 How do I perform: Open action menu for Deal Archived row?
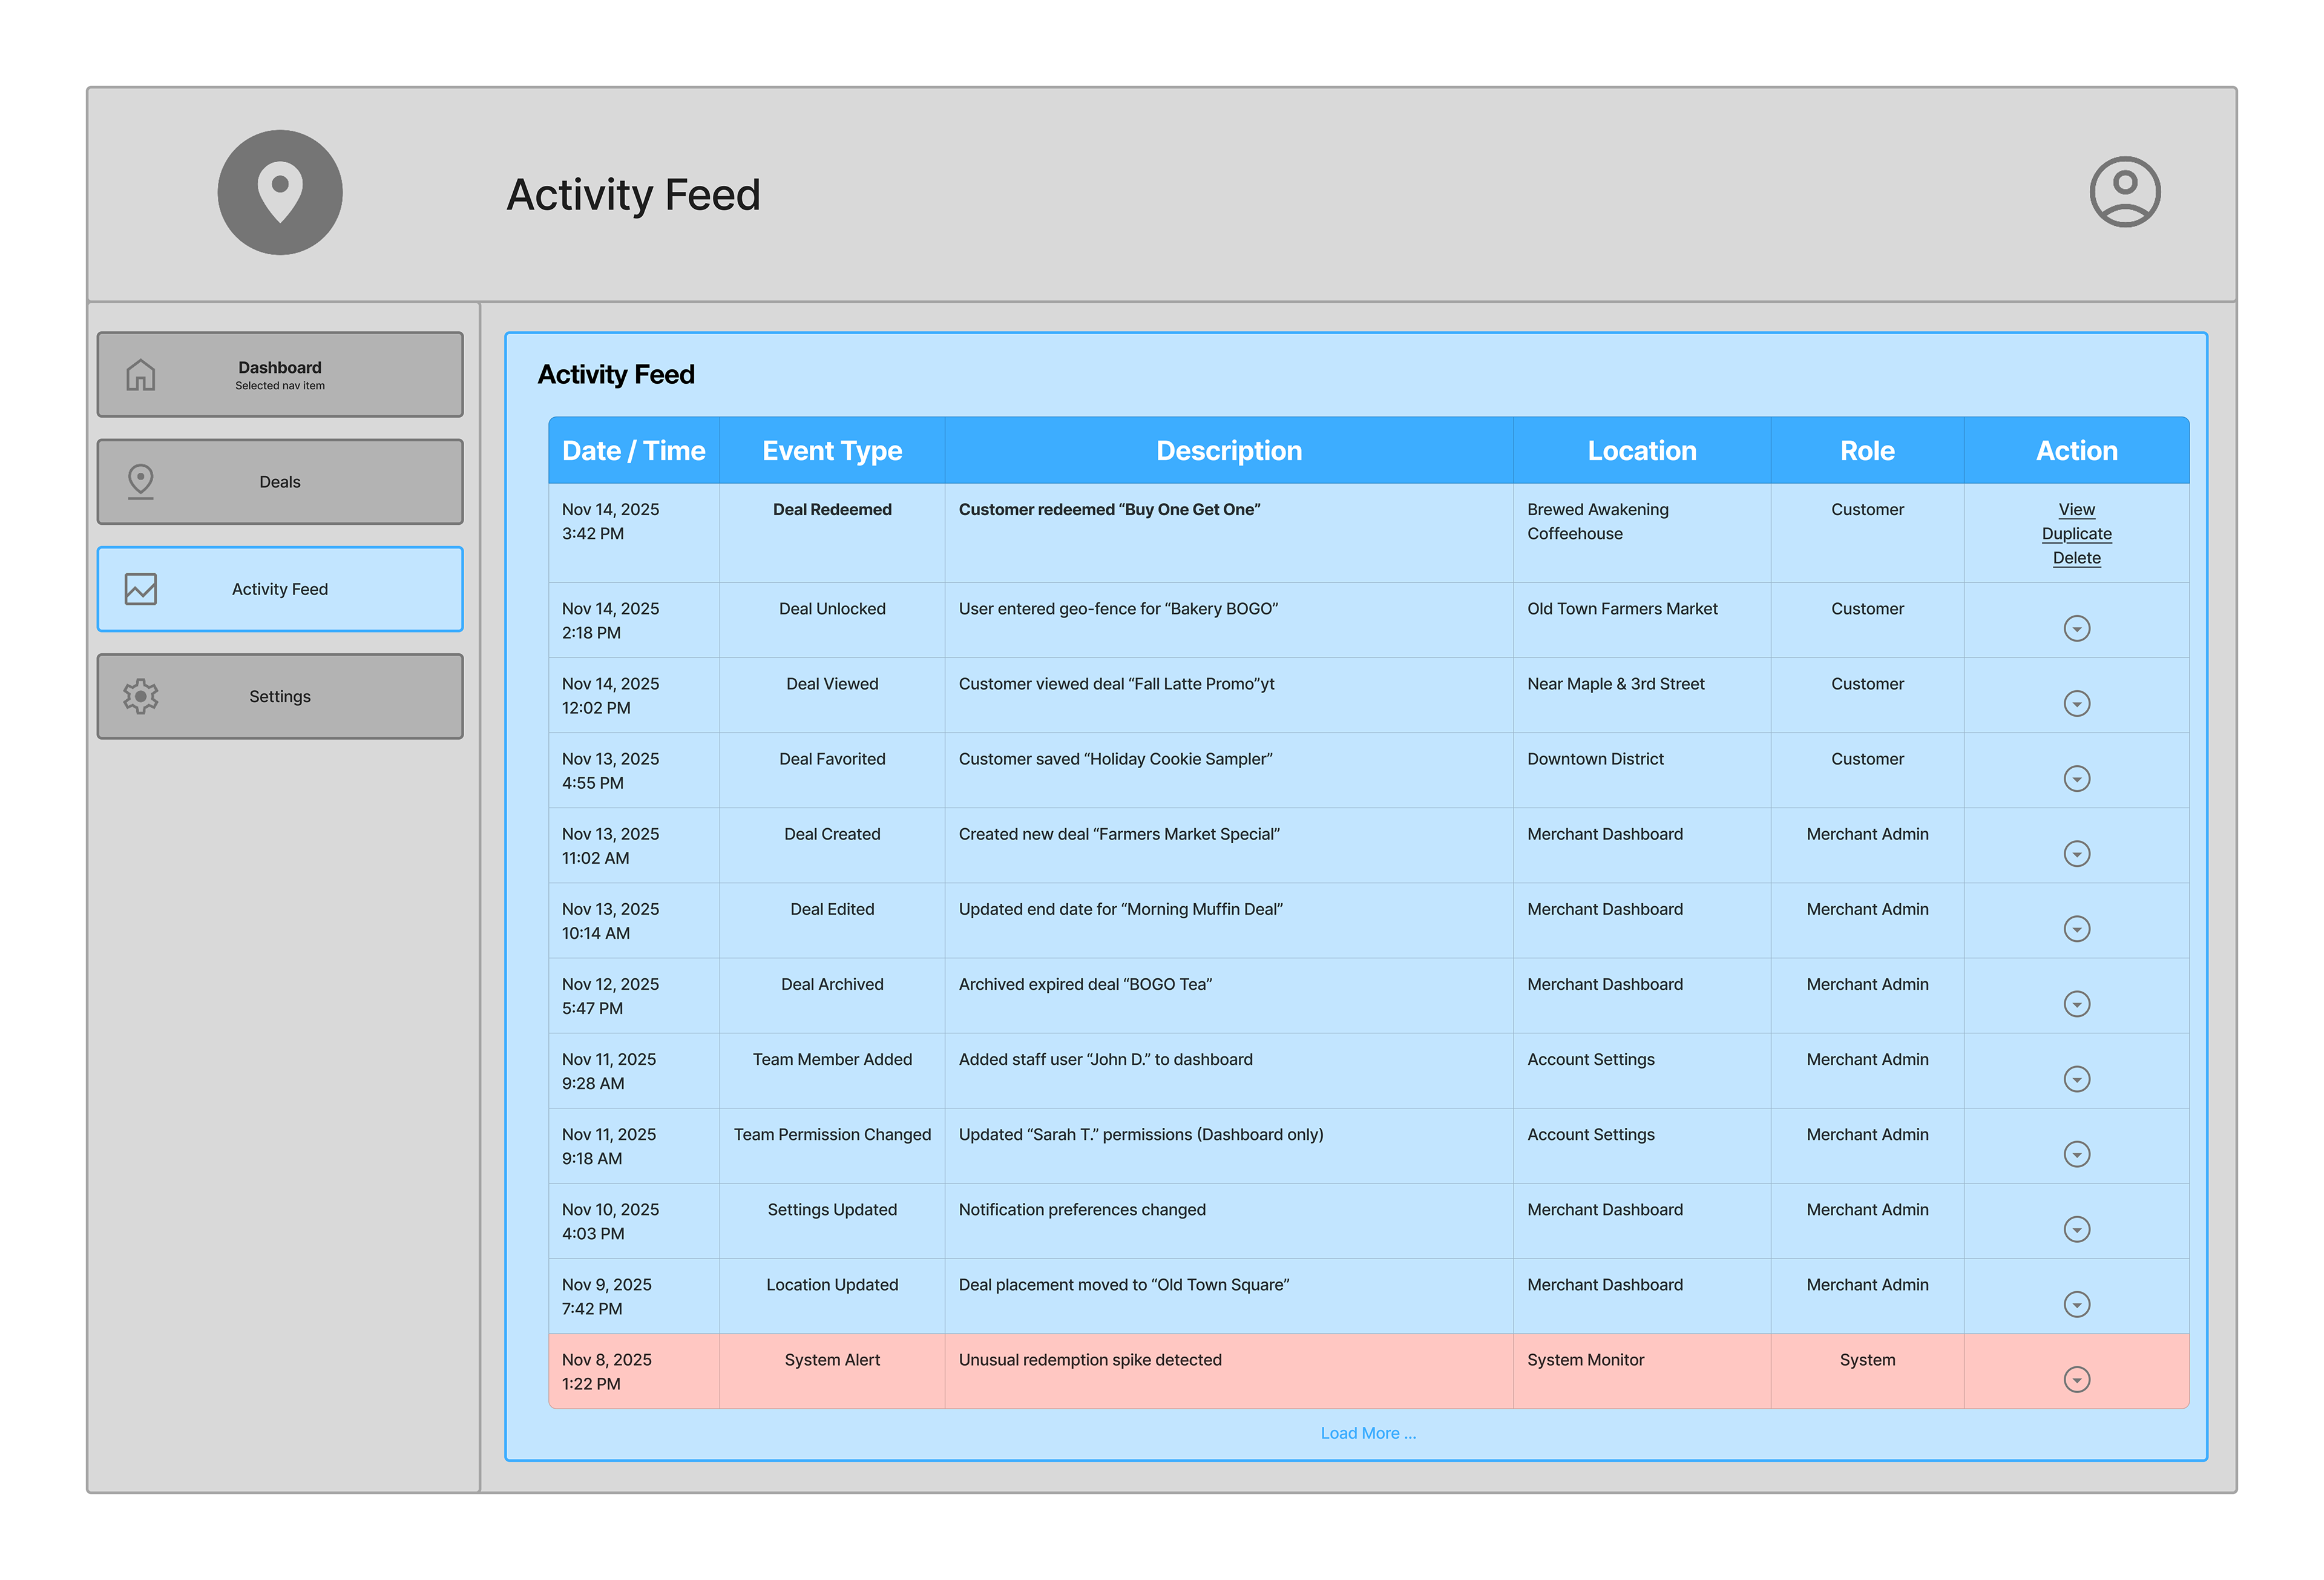coord(2076,1004)
